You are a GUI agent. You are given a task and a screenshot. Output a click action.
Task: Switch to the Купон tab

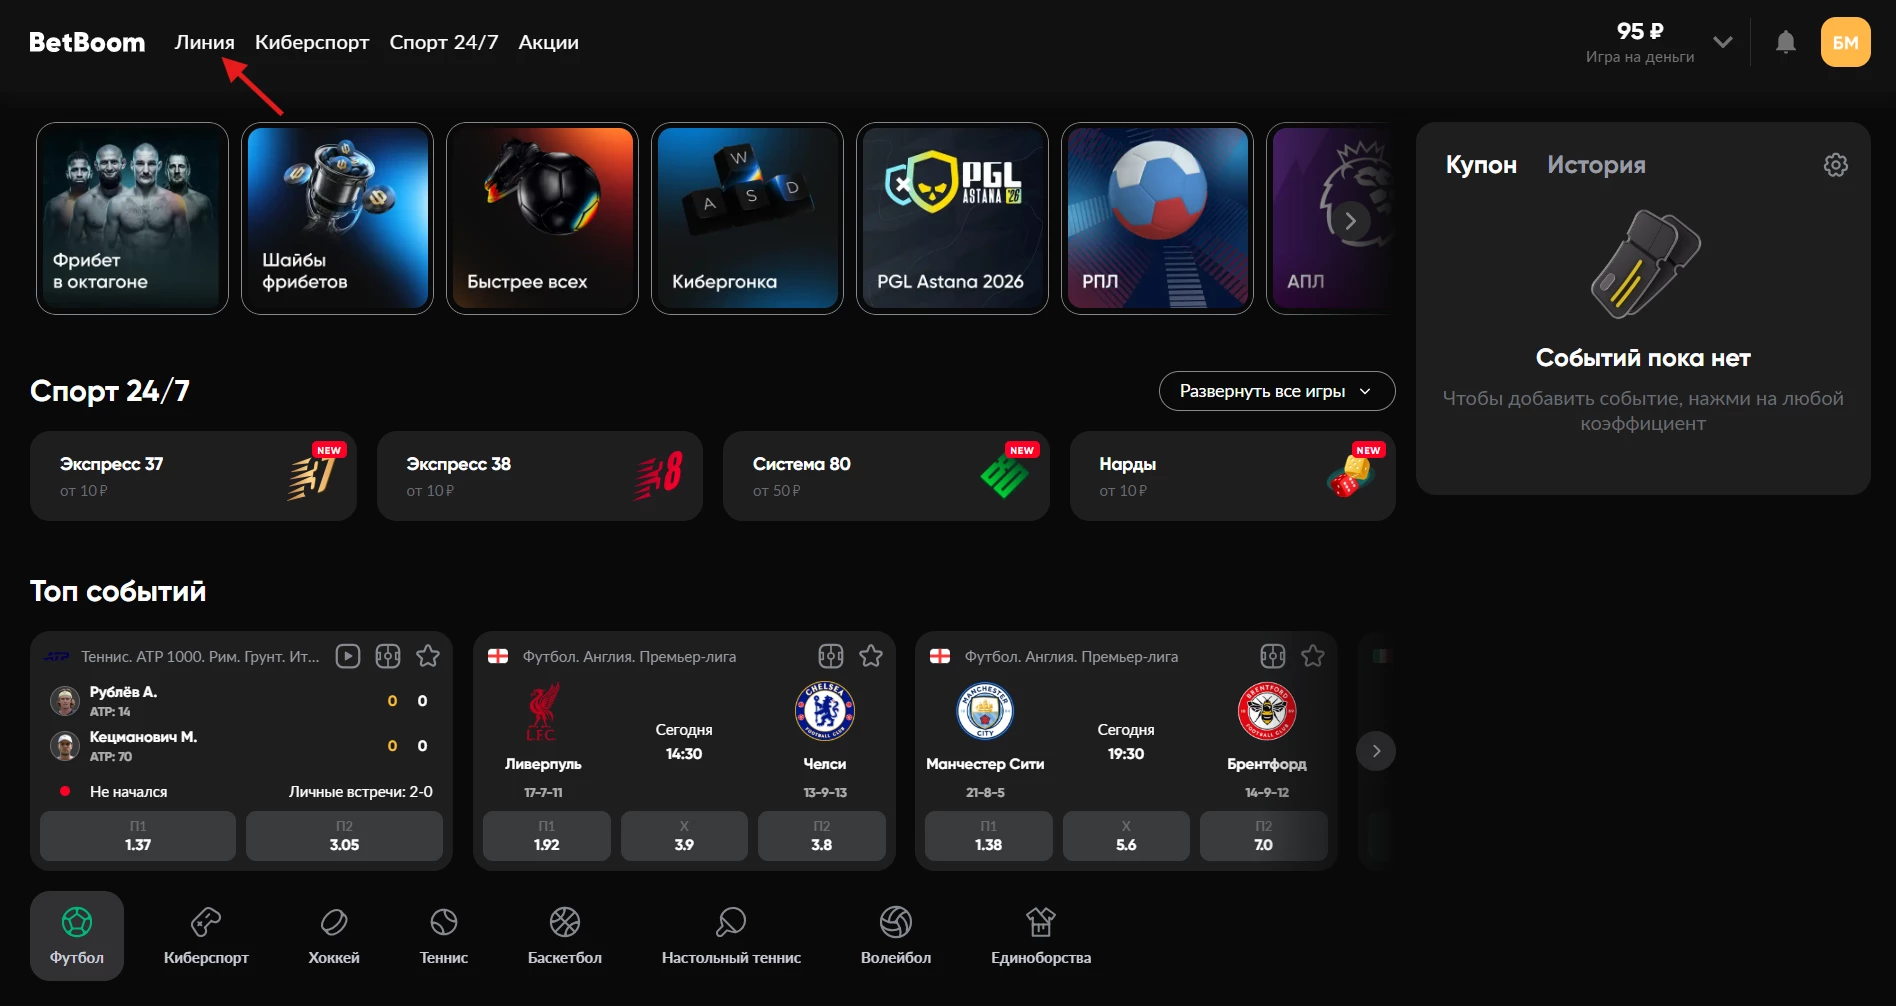(1481, 165)
